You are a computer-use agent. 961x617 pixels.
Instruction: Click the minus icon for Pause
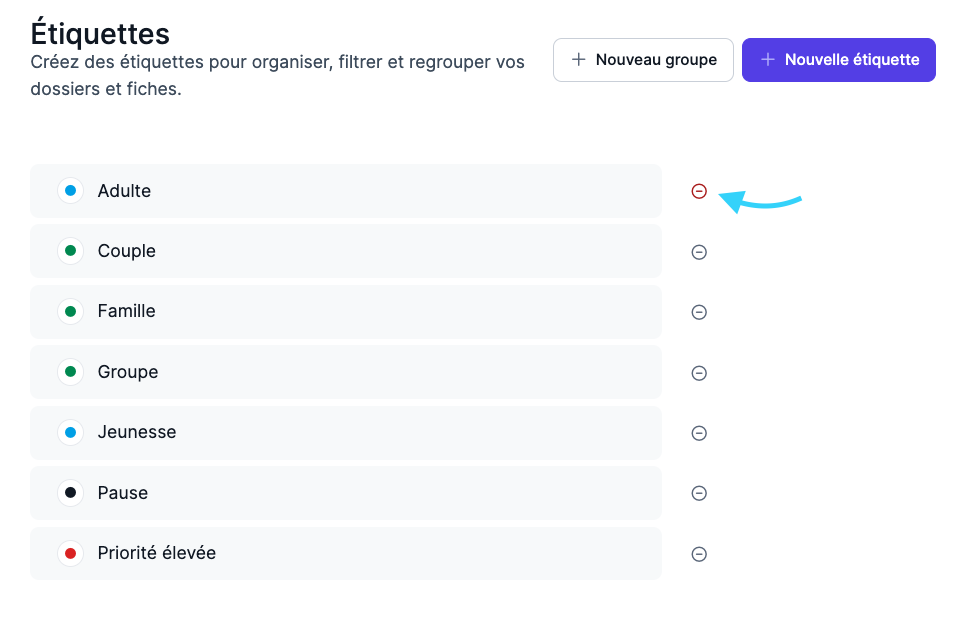(x=699, y=493)
